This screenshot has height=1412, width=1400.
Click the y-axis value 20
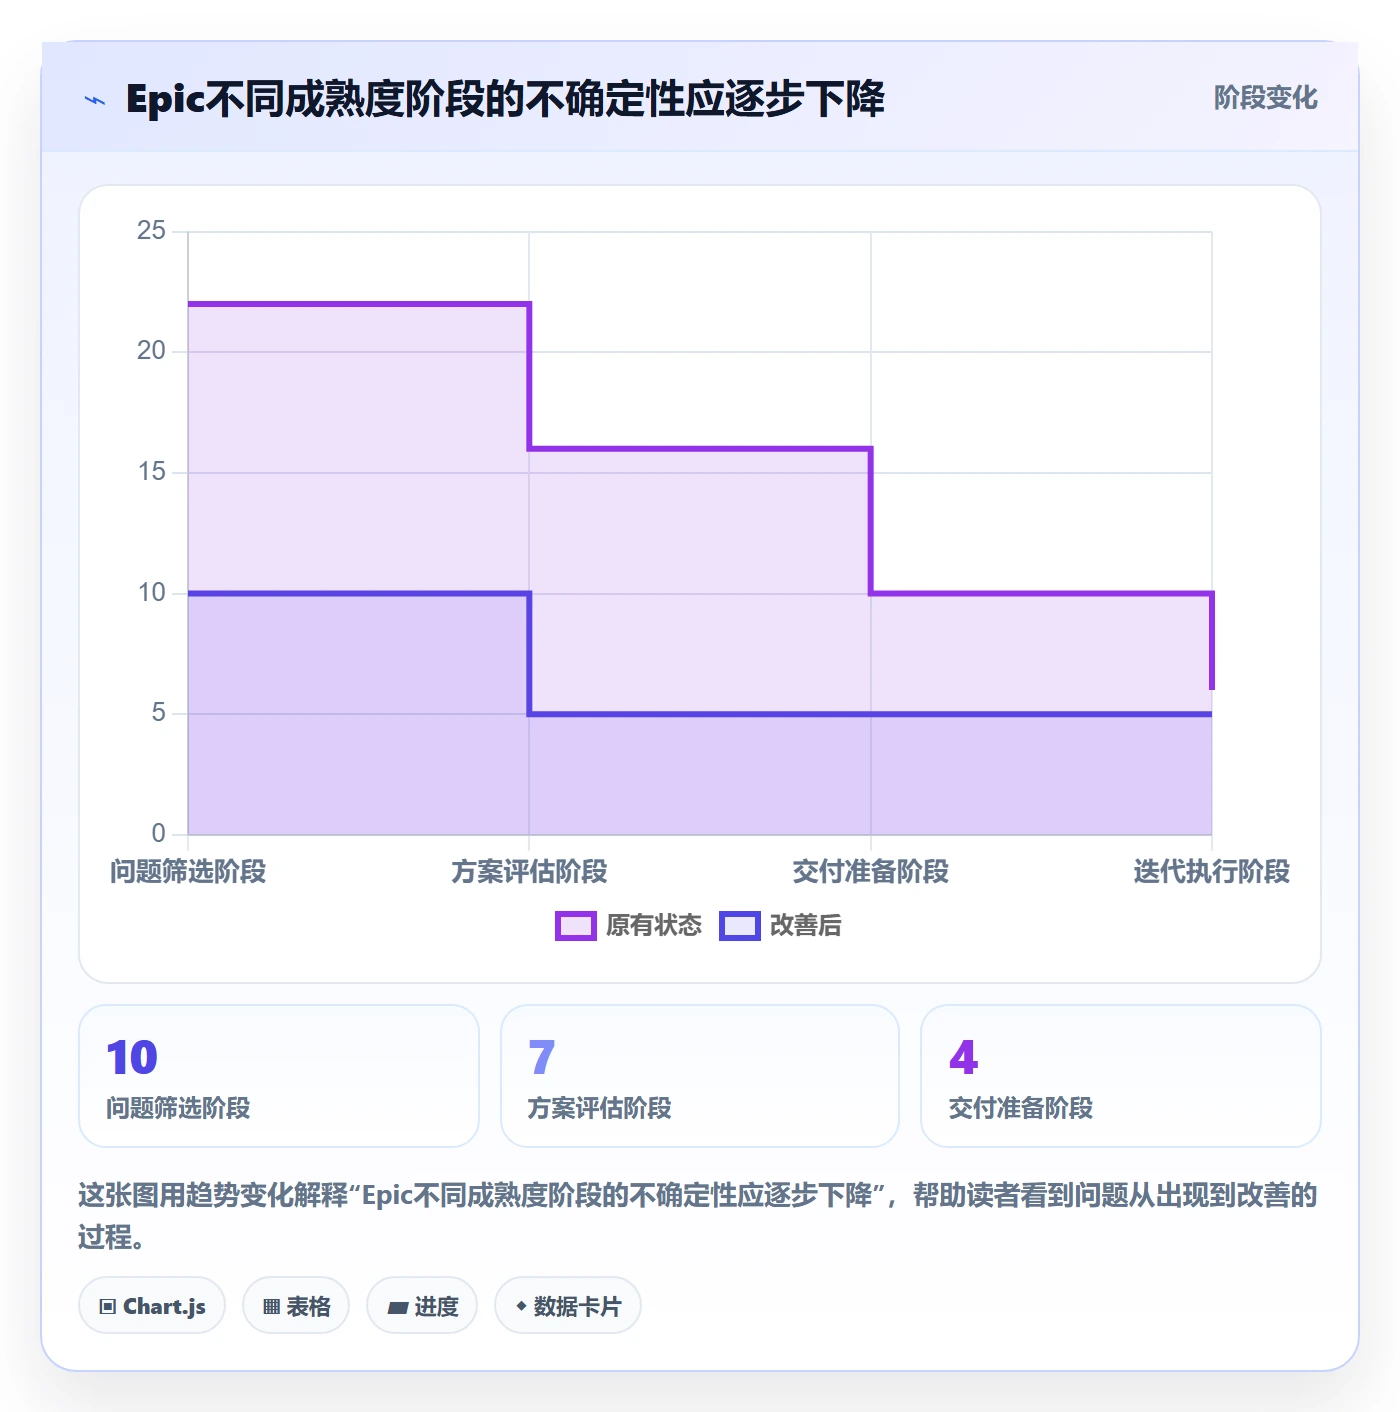(x=151, y=351)
